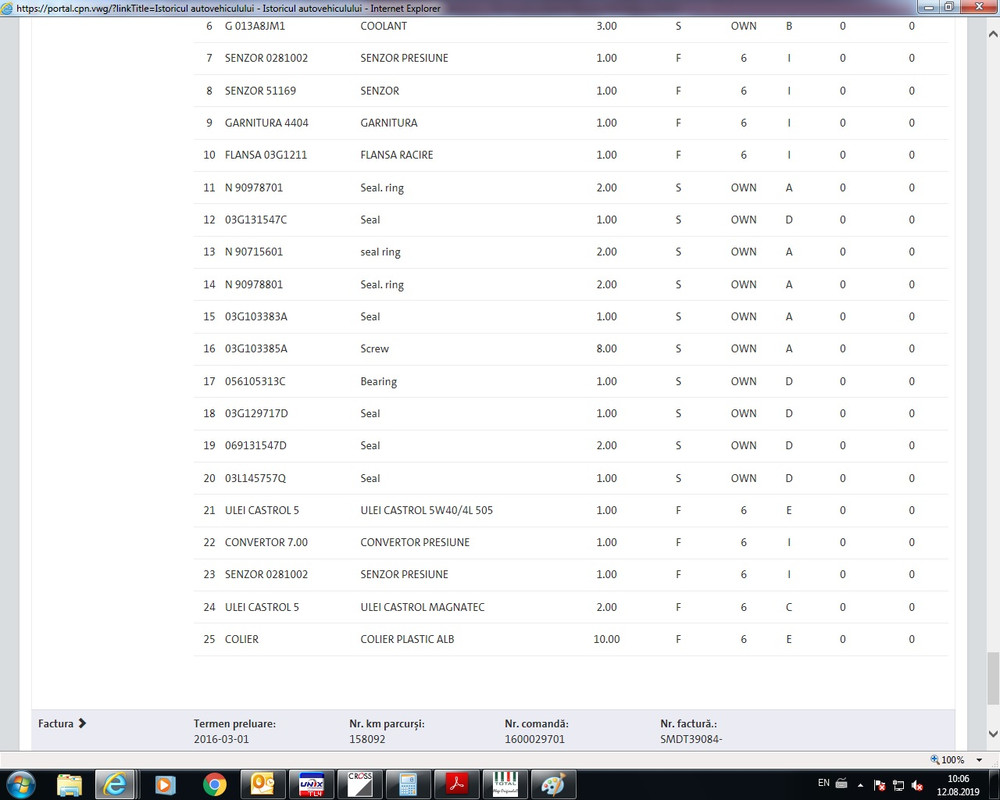This screenshot has width=1000, height=800.
Task: Open the on-screen keyboard tray icon
Action: [841, 783]
